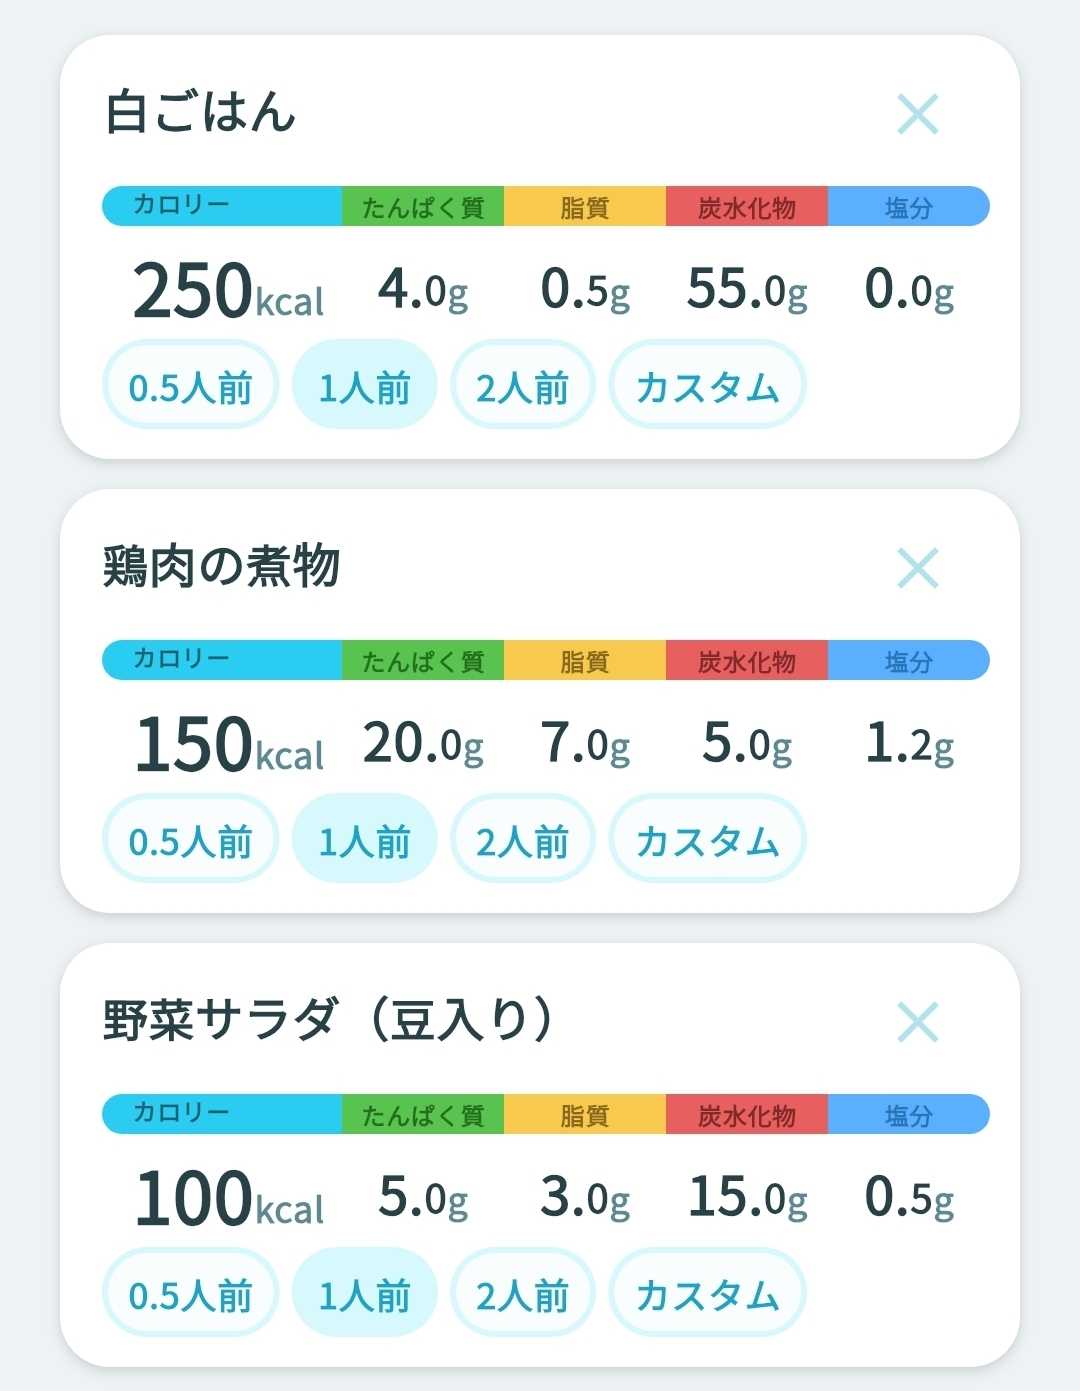Tap the 鶏肉の煮物 food title
The width and height of the screenshot is (1080, 1391).
[x=222, y=566]
